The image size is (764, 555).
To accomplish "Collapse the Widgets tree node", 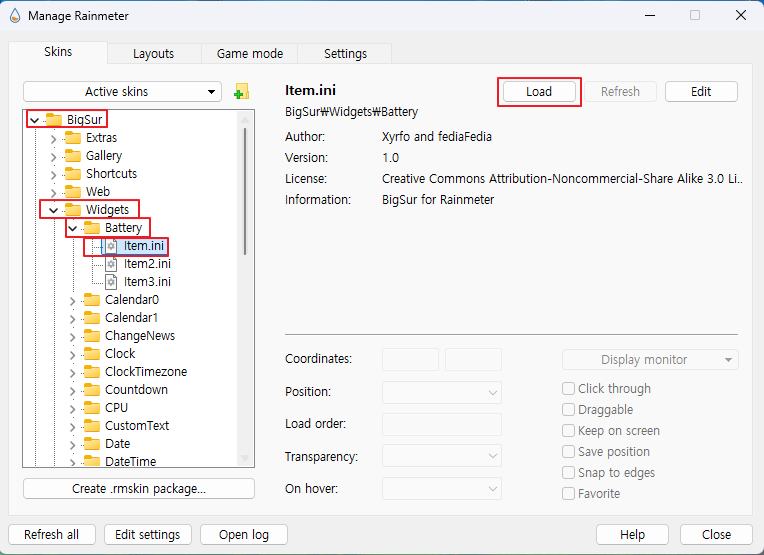I will click(54, 210).
